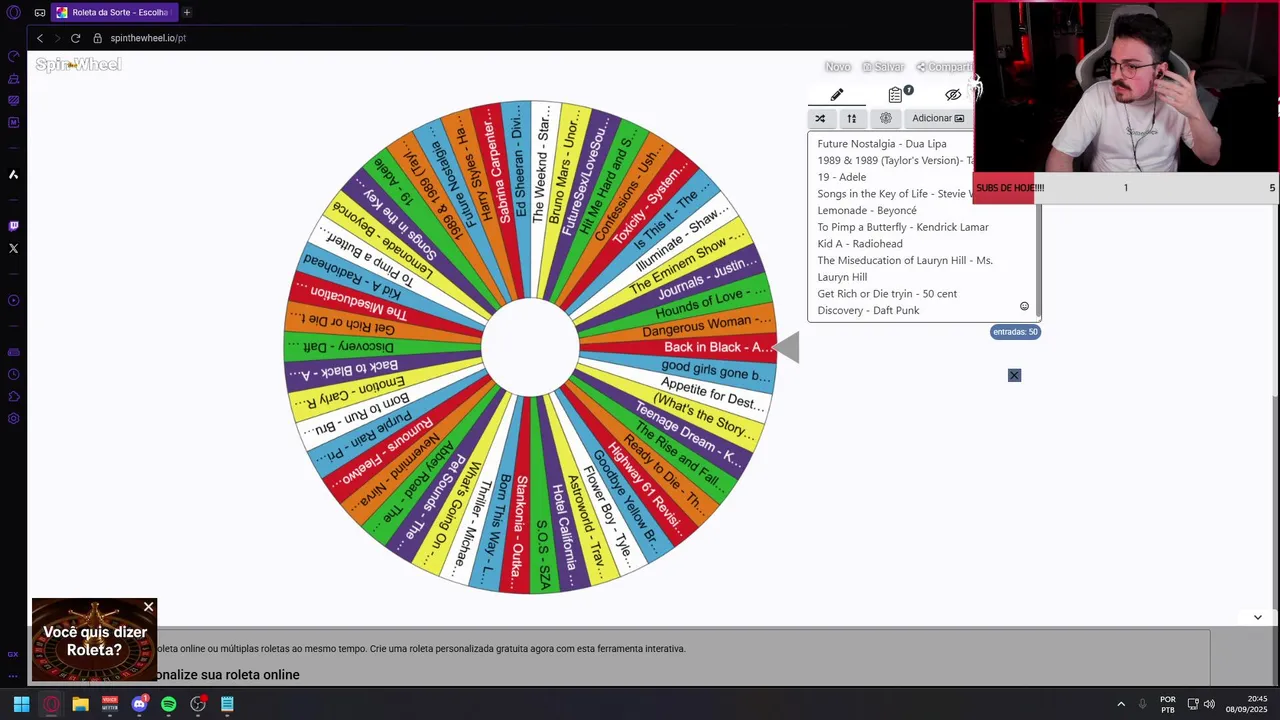1280x720 pixels.
Task: Open Extensions cube icon in sidebar
Action: tap(13, 396)
